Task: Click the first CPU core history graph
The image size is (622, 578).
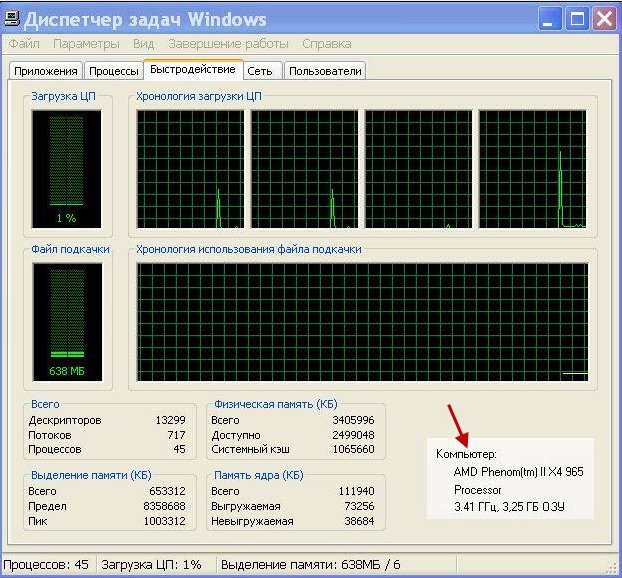Action: coord(190,169)
